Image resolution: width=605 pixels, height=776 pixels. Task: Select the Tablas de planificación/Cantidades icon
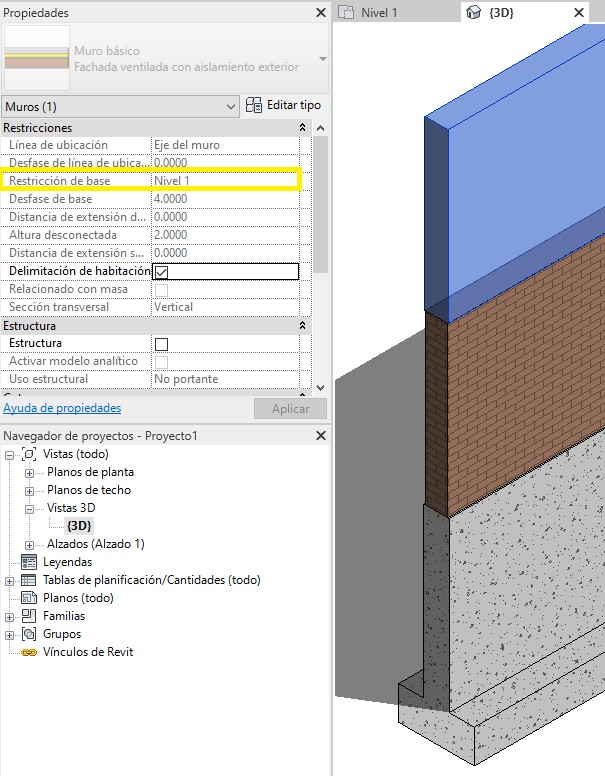pos(29,580)
